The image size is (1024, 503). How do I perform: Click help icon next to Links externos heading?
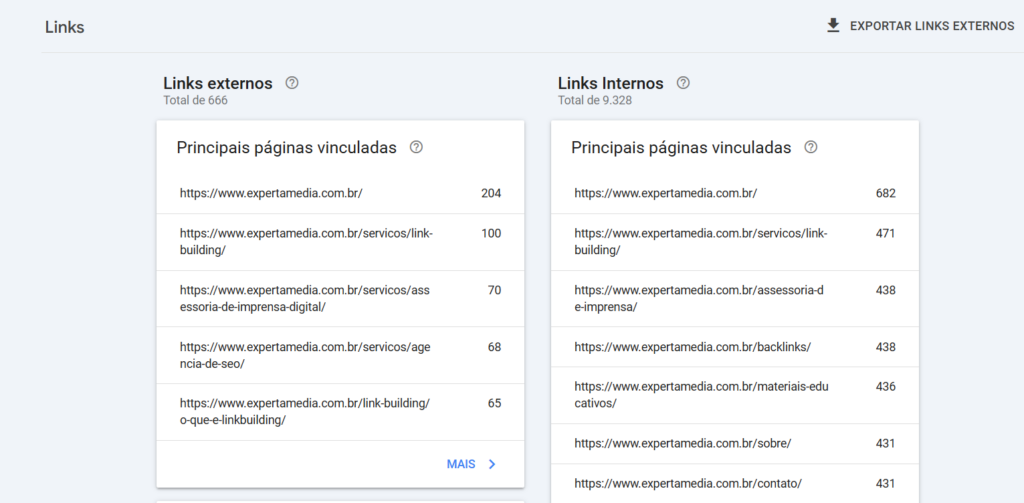(x=292, y=83)
